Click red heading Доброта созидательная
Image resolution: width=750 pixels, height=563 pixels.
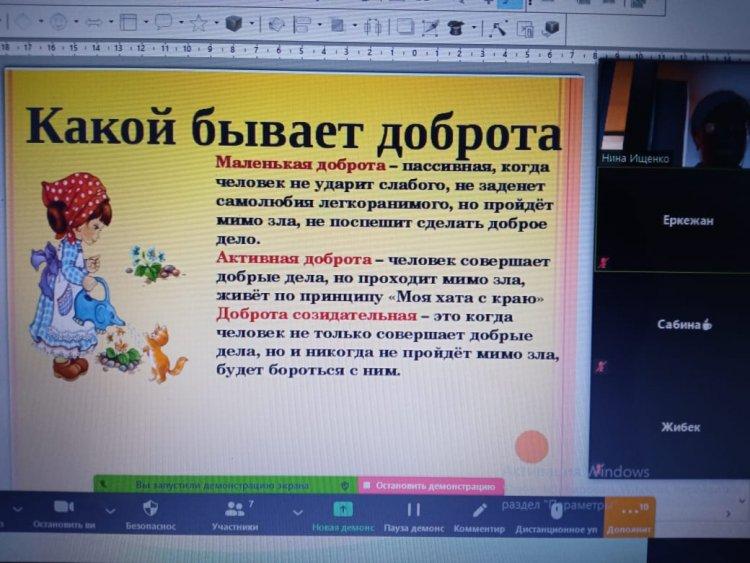click(317, 315)
